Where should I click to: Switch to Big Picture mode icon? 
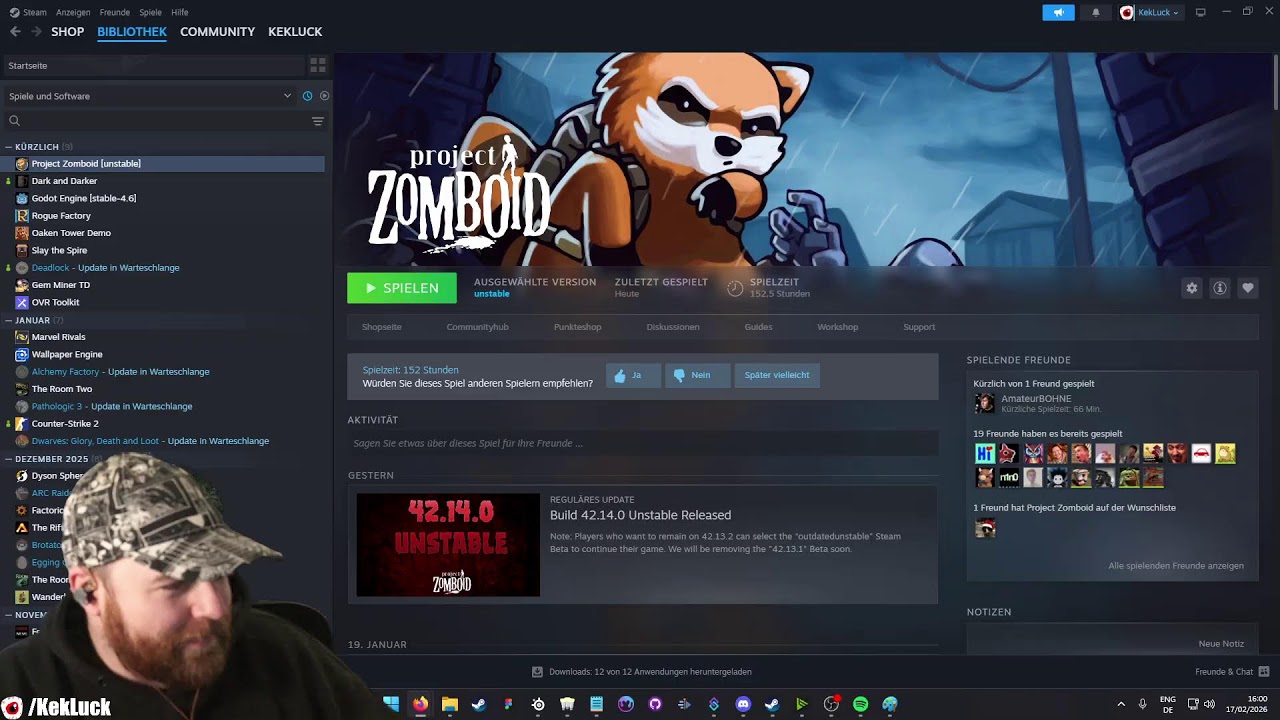pyautogui.click(x=1201, y=12)
